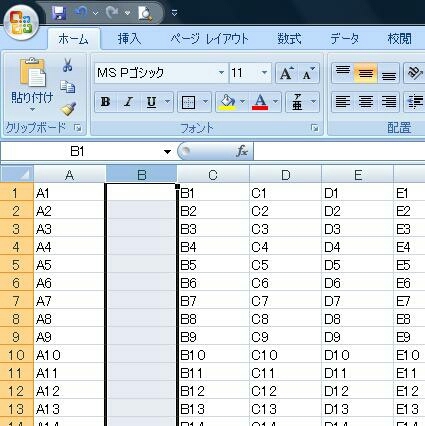Decrease the cell indent
Image resolution: width=425 pixels, height=426 pixels.
(x=415, y=102)
